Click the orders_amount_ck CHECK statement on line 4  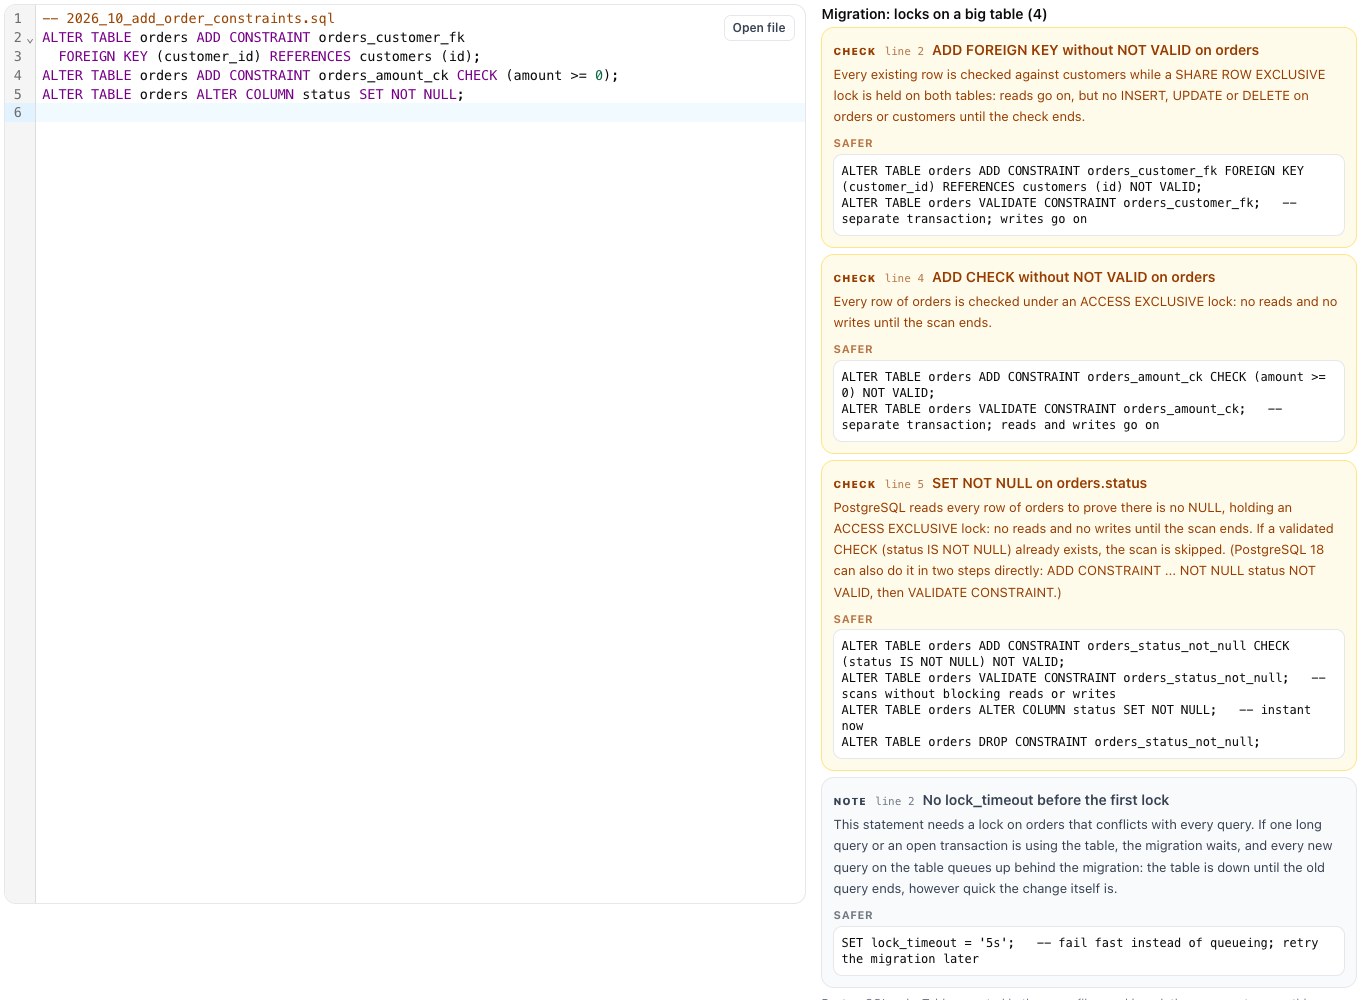click(x=330, y=76)
